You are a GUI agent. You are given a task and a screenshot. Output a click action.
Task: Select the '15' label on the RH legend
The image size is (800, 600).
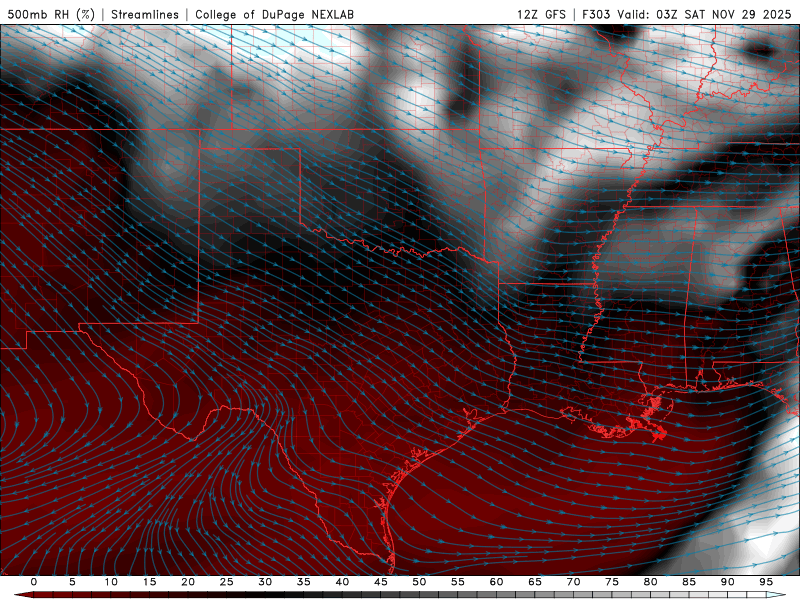[x=149, y=582]
